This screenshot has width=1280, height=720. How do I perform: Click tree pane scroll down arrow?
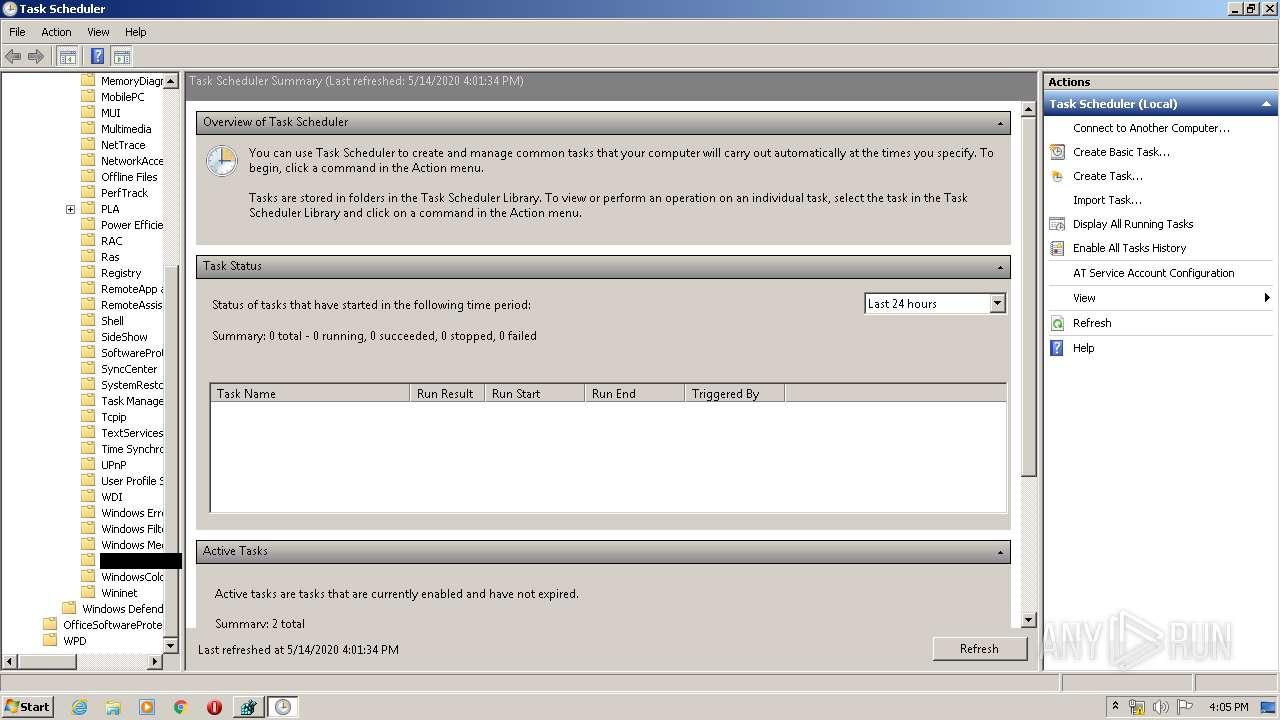coord(170,646)
